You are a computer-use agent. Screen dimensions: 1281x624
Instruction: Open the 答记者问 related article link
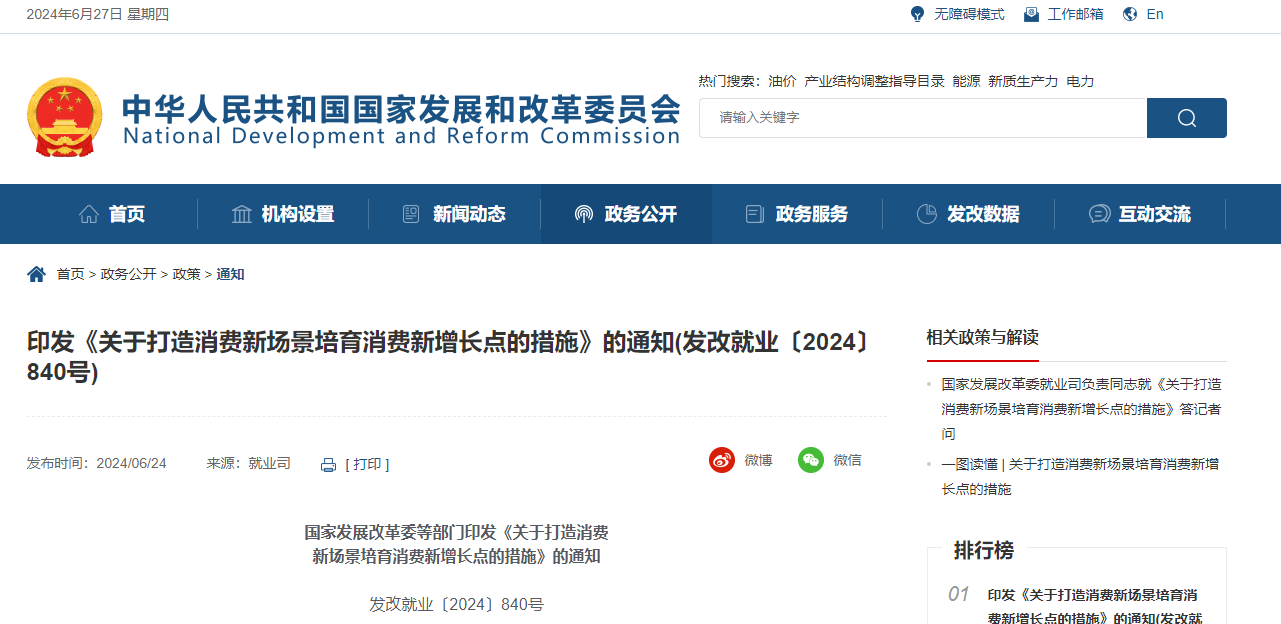[x=1081, y=408]
